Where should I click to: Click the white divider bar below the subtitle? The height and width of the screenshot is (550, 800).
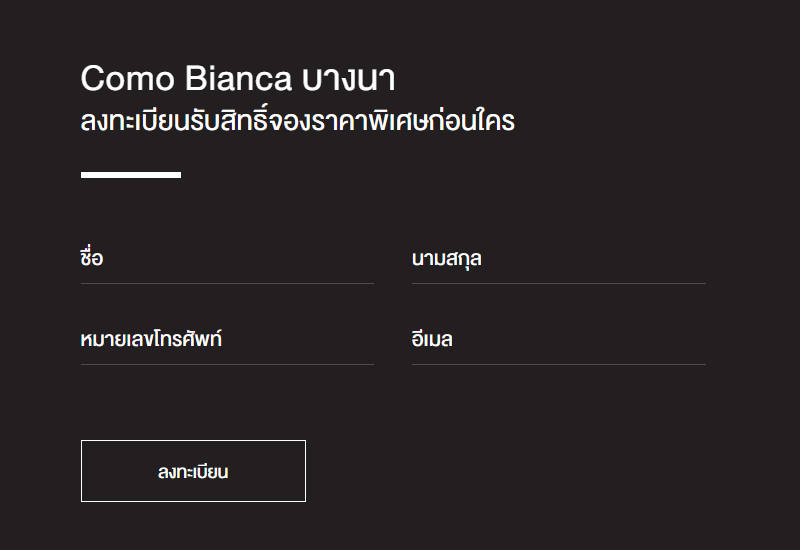131,175
